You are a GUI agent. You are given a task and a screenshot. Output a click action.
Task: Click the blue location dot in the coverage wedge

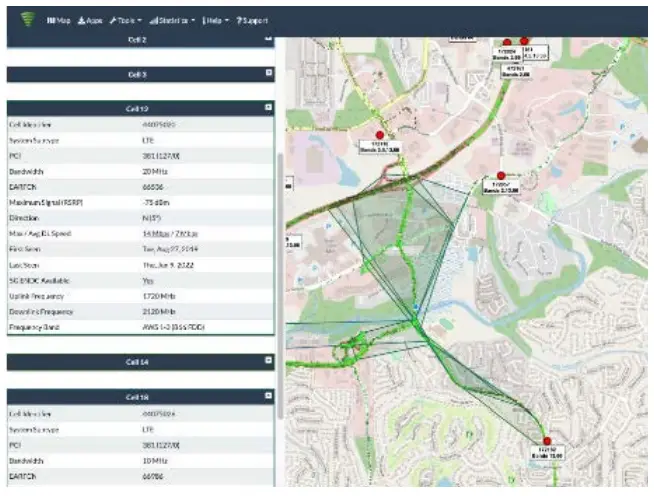416,307
